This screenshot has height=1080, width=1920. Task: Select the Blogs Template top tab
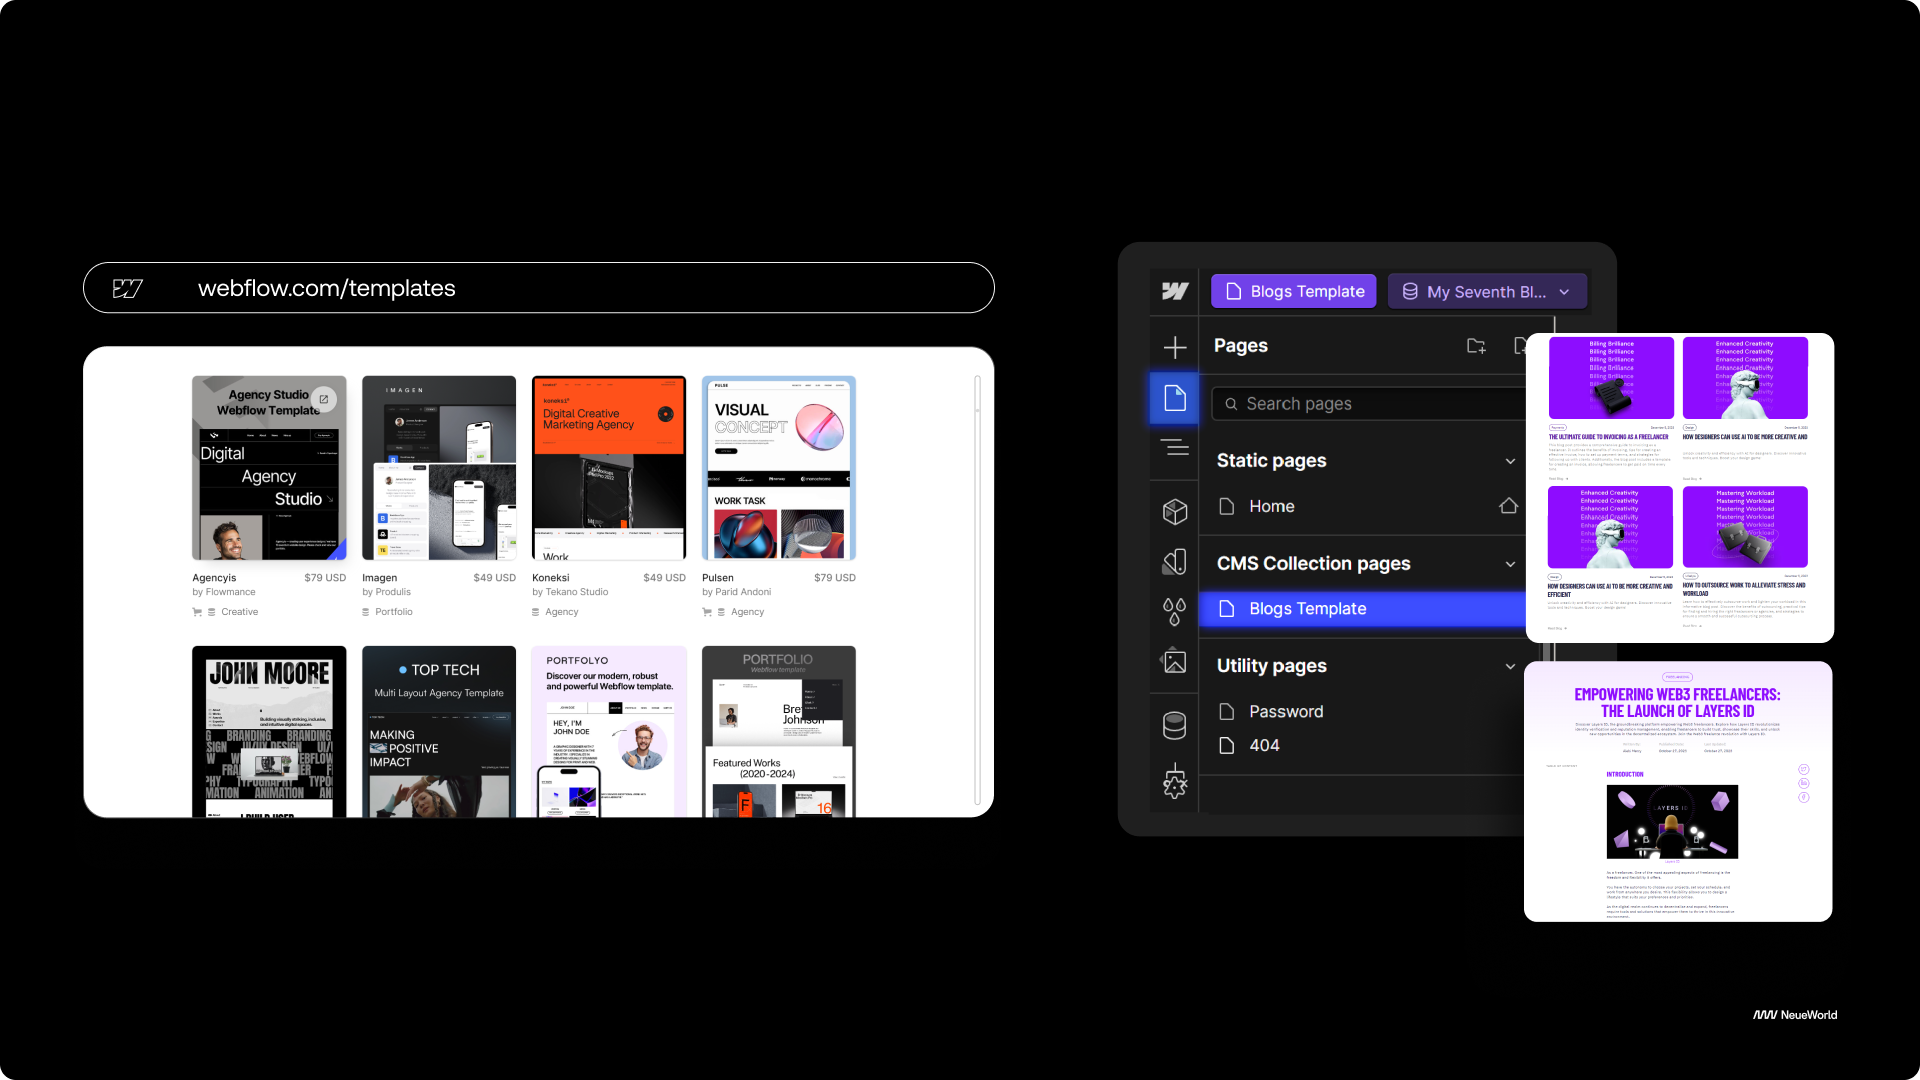pos(1294,291)
